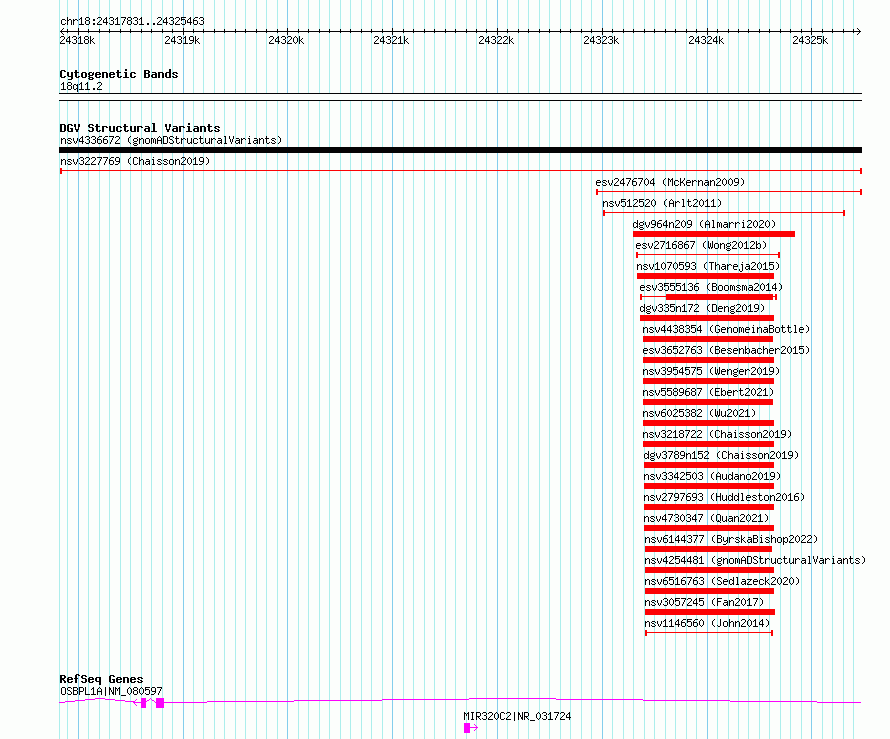Click the black bar under the nsv4336672 label
890x739 pixels.
(x=460, y=150)
